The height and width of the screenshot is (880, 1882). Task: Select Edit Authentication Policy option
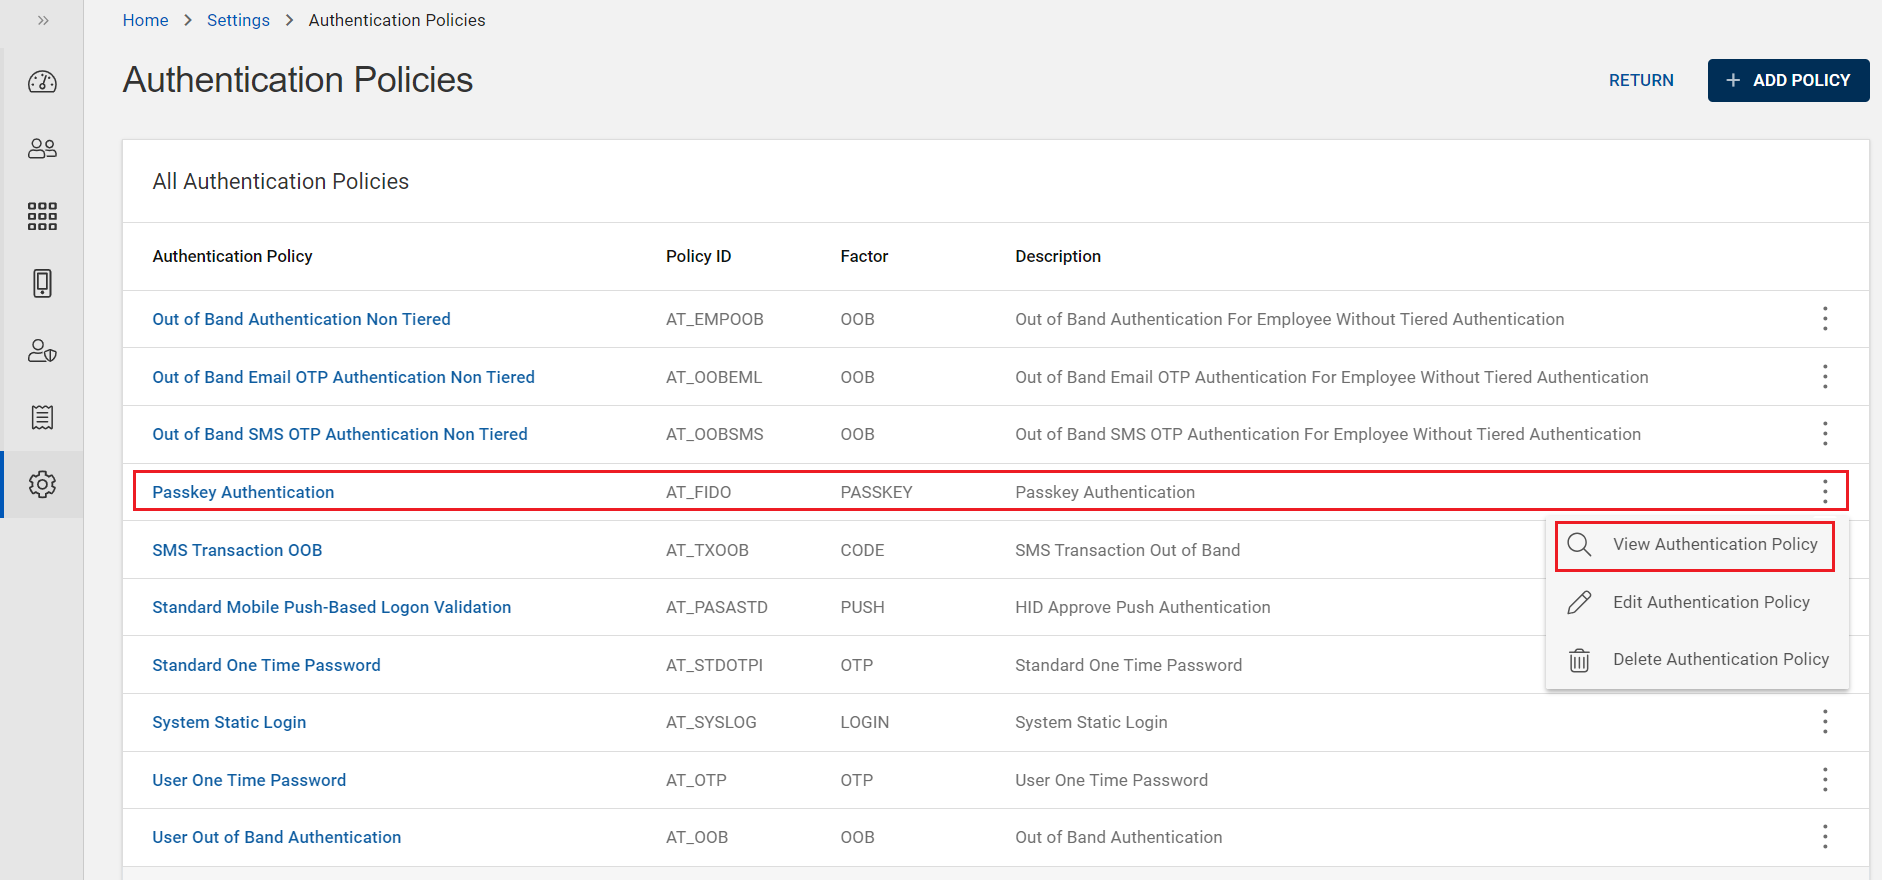[1710, 602]
